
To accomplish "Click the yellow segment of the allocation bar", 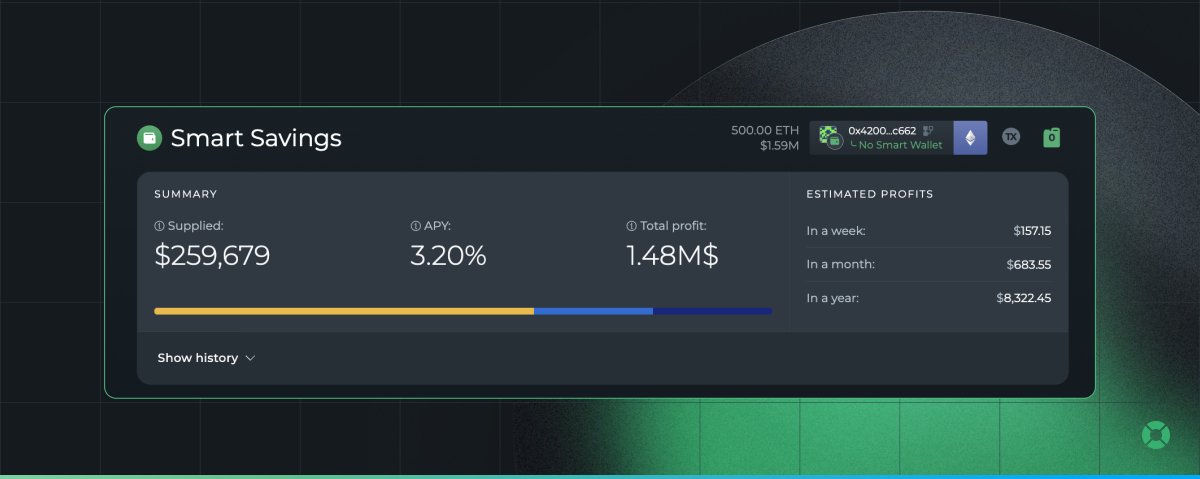I will coord(344,311).
